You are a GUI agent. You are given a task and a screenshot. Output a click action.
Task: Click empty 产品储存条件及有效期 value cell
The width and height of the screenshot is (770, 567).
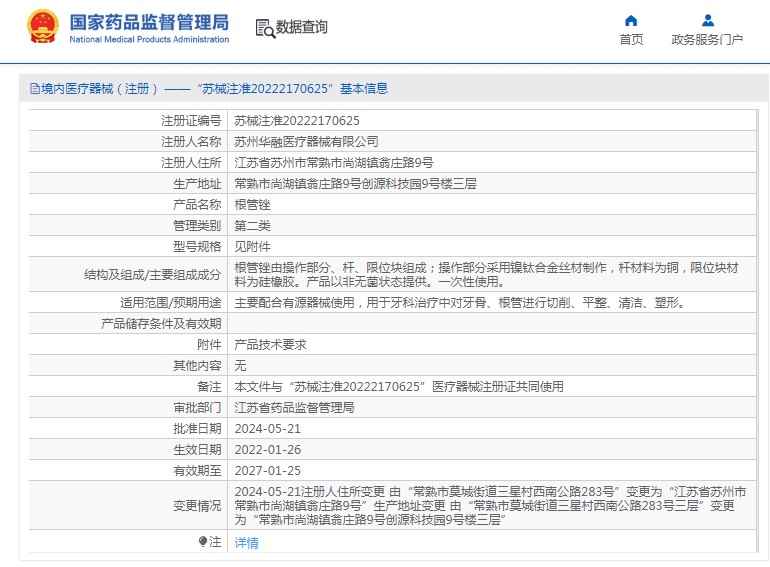[492, 324]
